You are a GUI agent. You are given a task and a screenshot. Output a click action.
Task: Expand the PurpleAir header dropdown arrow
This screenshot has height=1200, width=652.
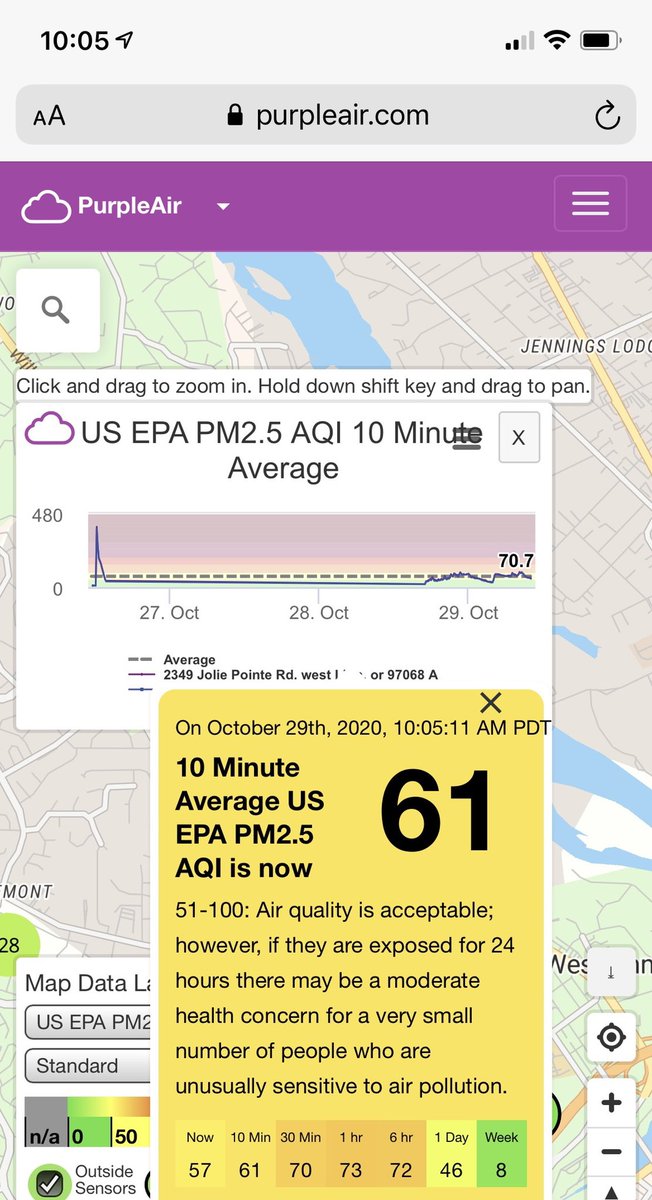pos(223,207)
